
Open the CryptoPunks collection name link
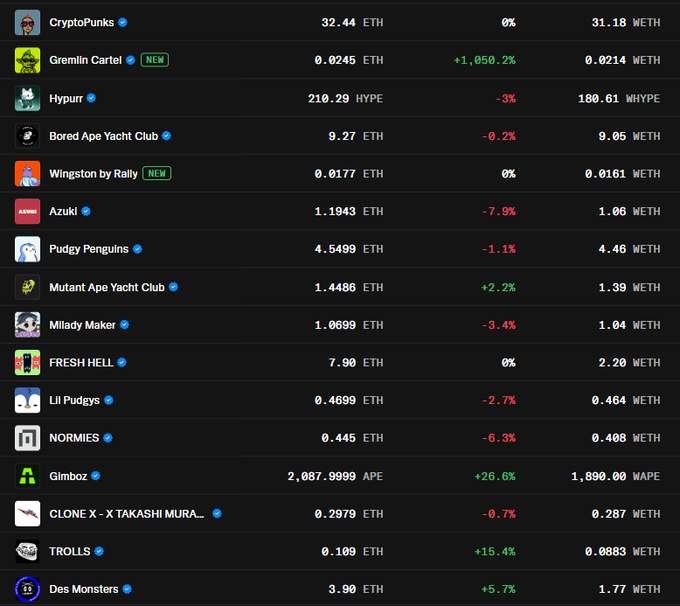coord(82,23)
